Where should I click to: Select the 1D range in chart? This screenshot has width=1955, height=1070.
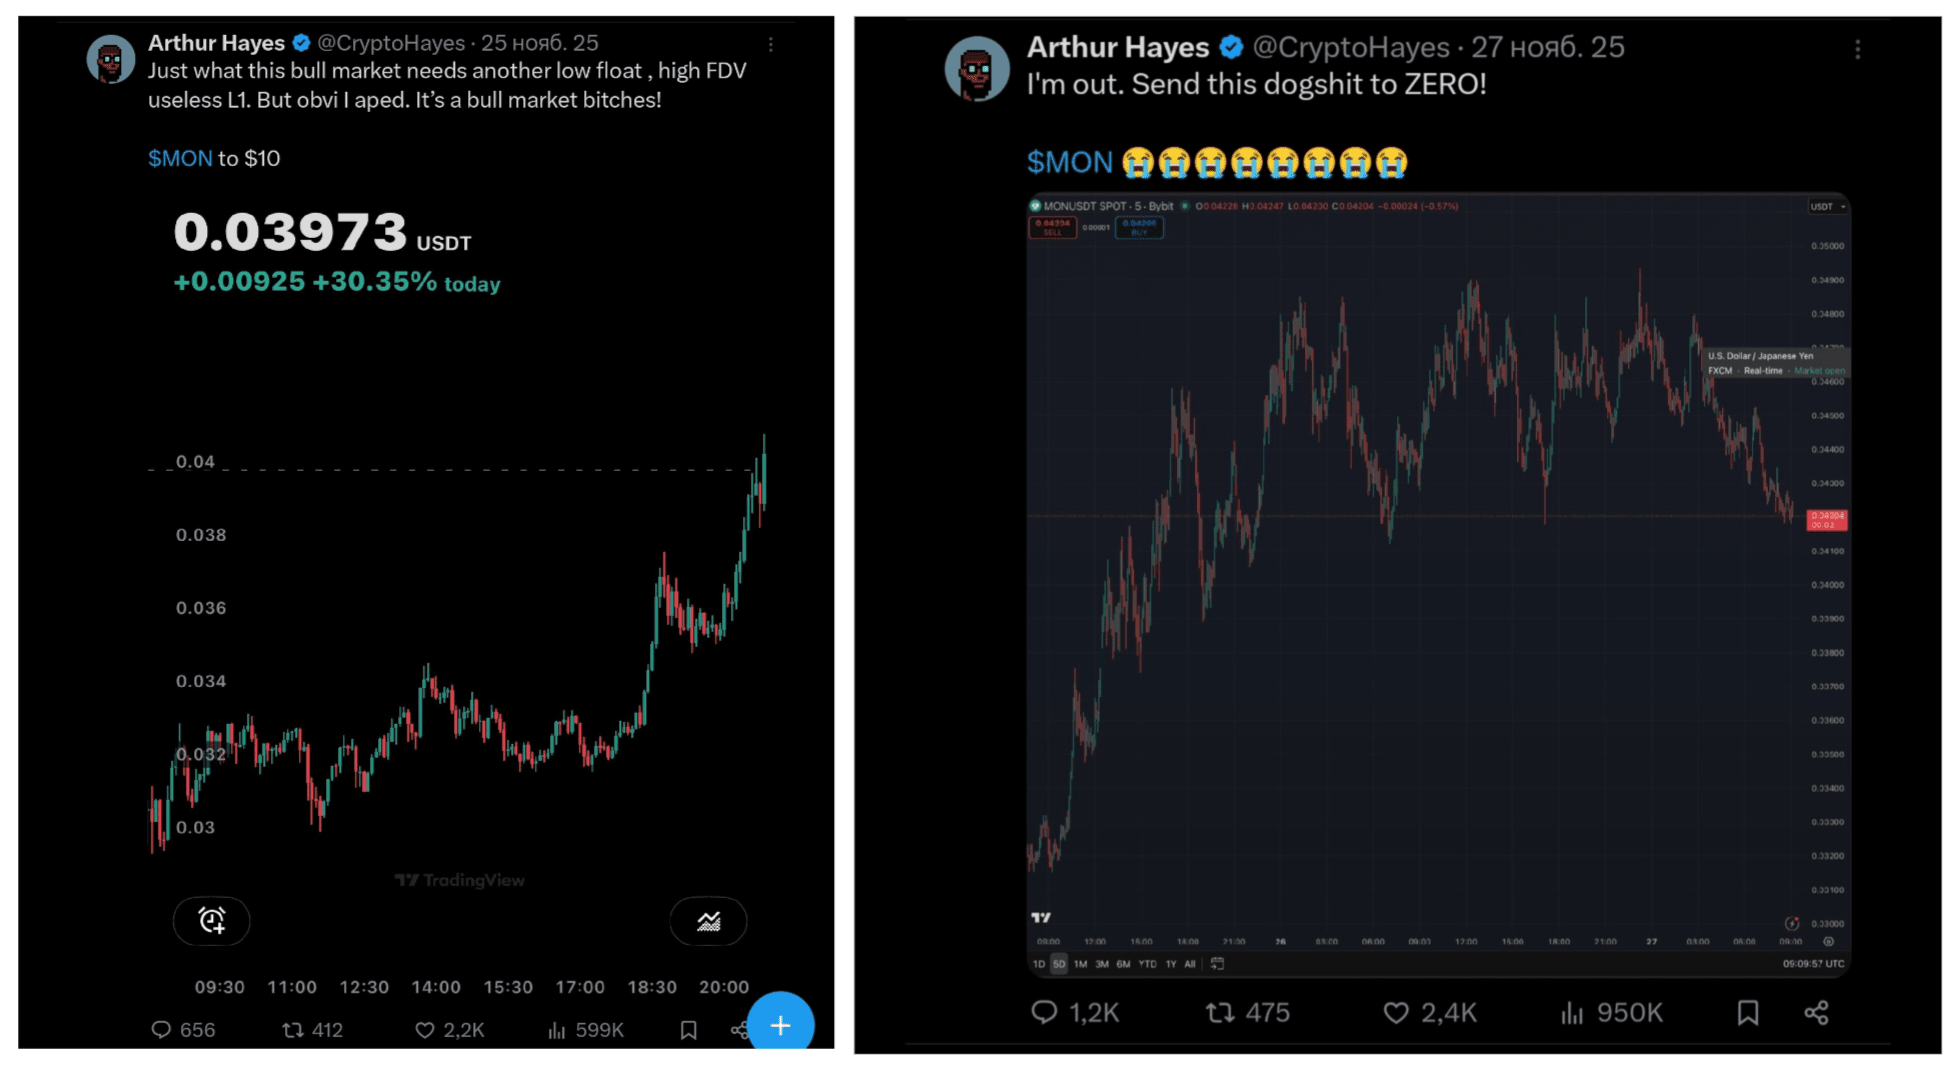point(1039,964)
